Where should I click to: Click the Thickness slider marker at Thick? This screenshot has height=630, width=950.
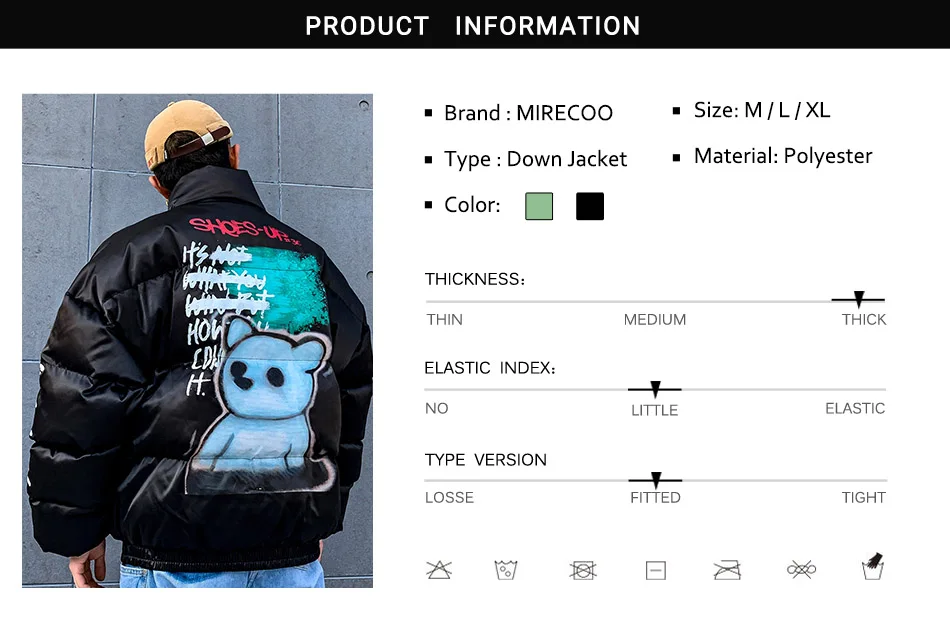(x=859, y=299)
